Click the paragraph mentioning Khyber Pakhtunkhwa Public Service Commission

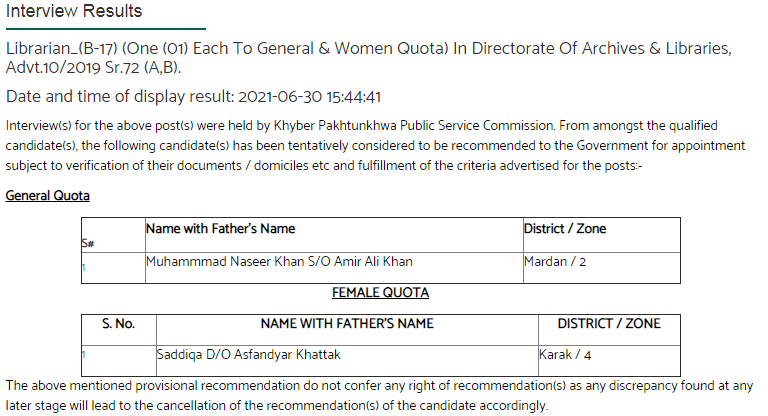point(375,146)
